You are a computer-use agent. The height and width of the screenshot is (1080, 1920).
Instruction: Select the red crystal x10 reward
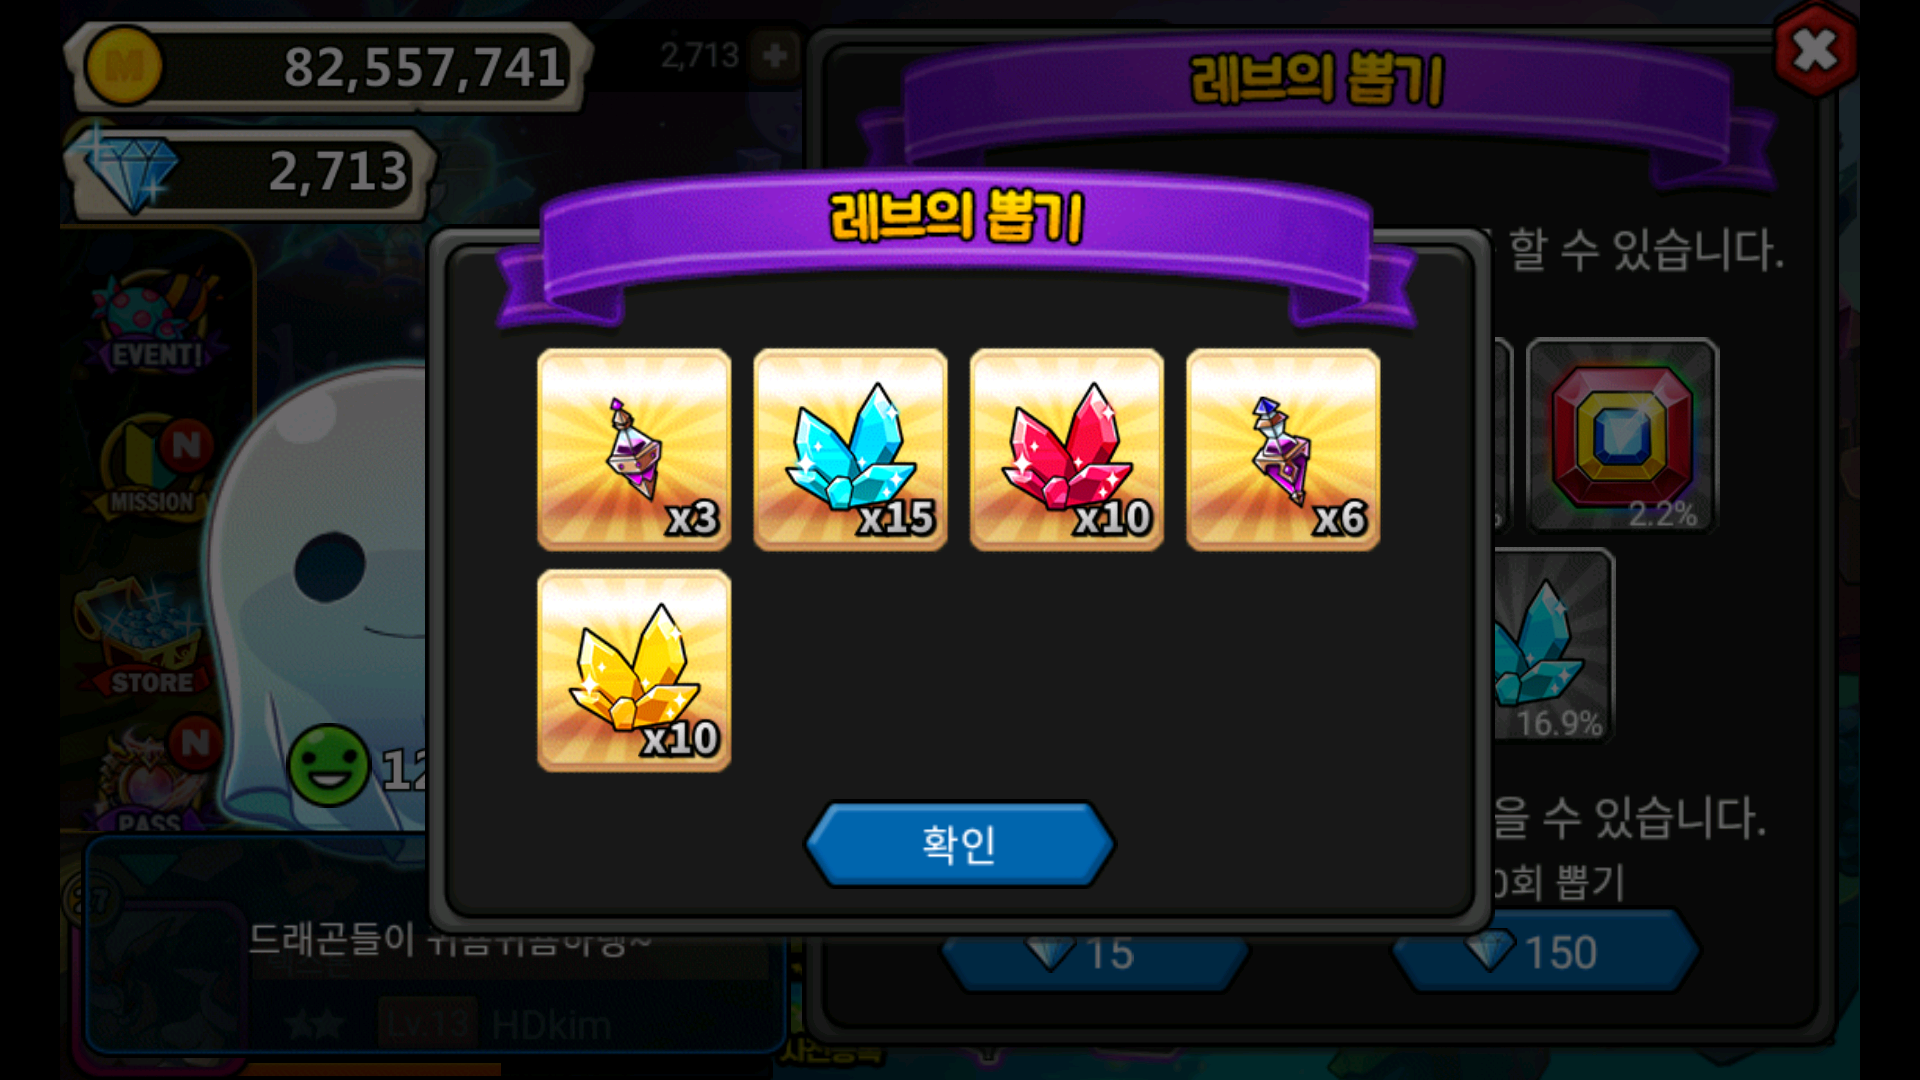[x=1066, y=449]
